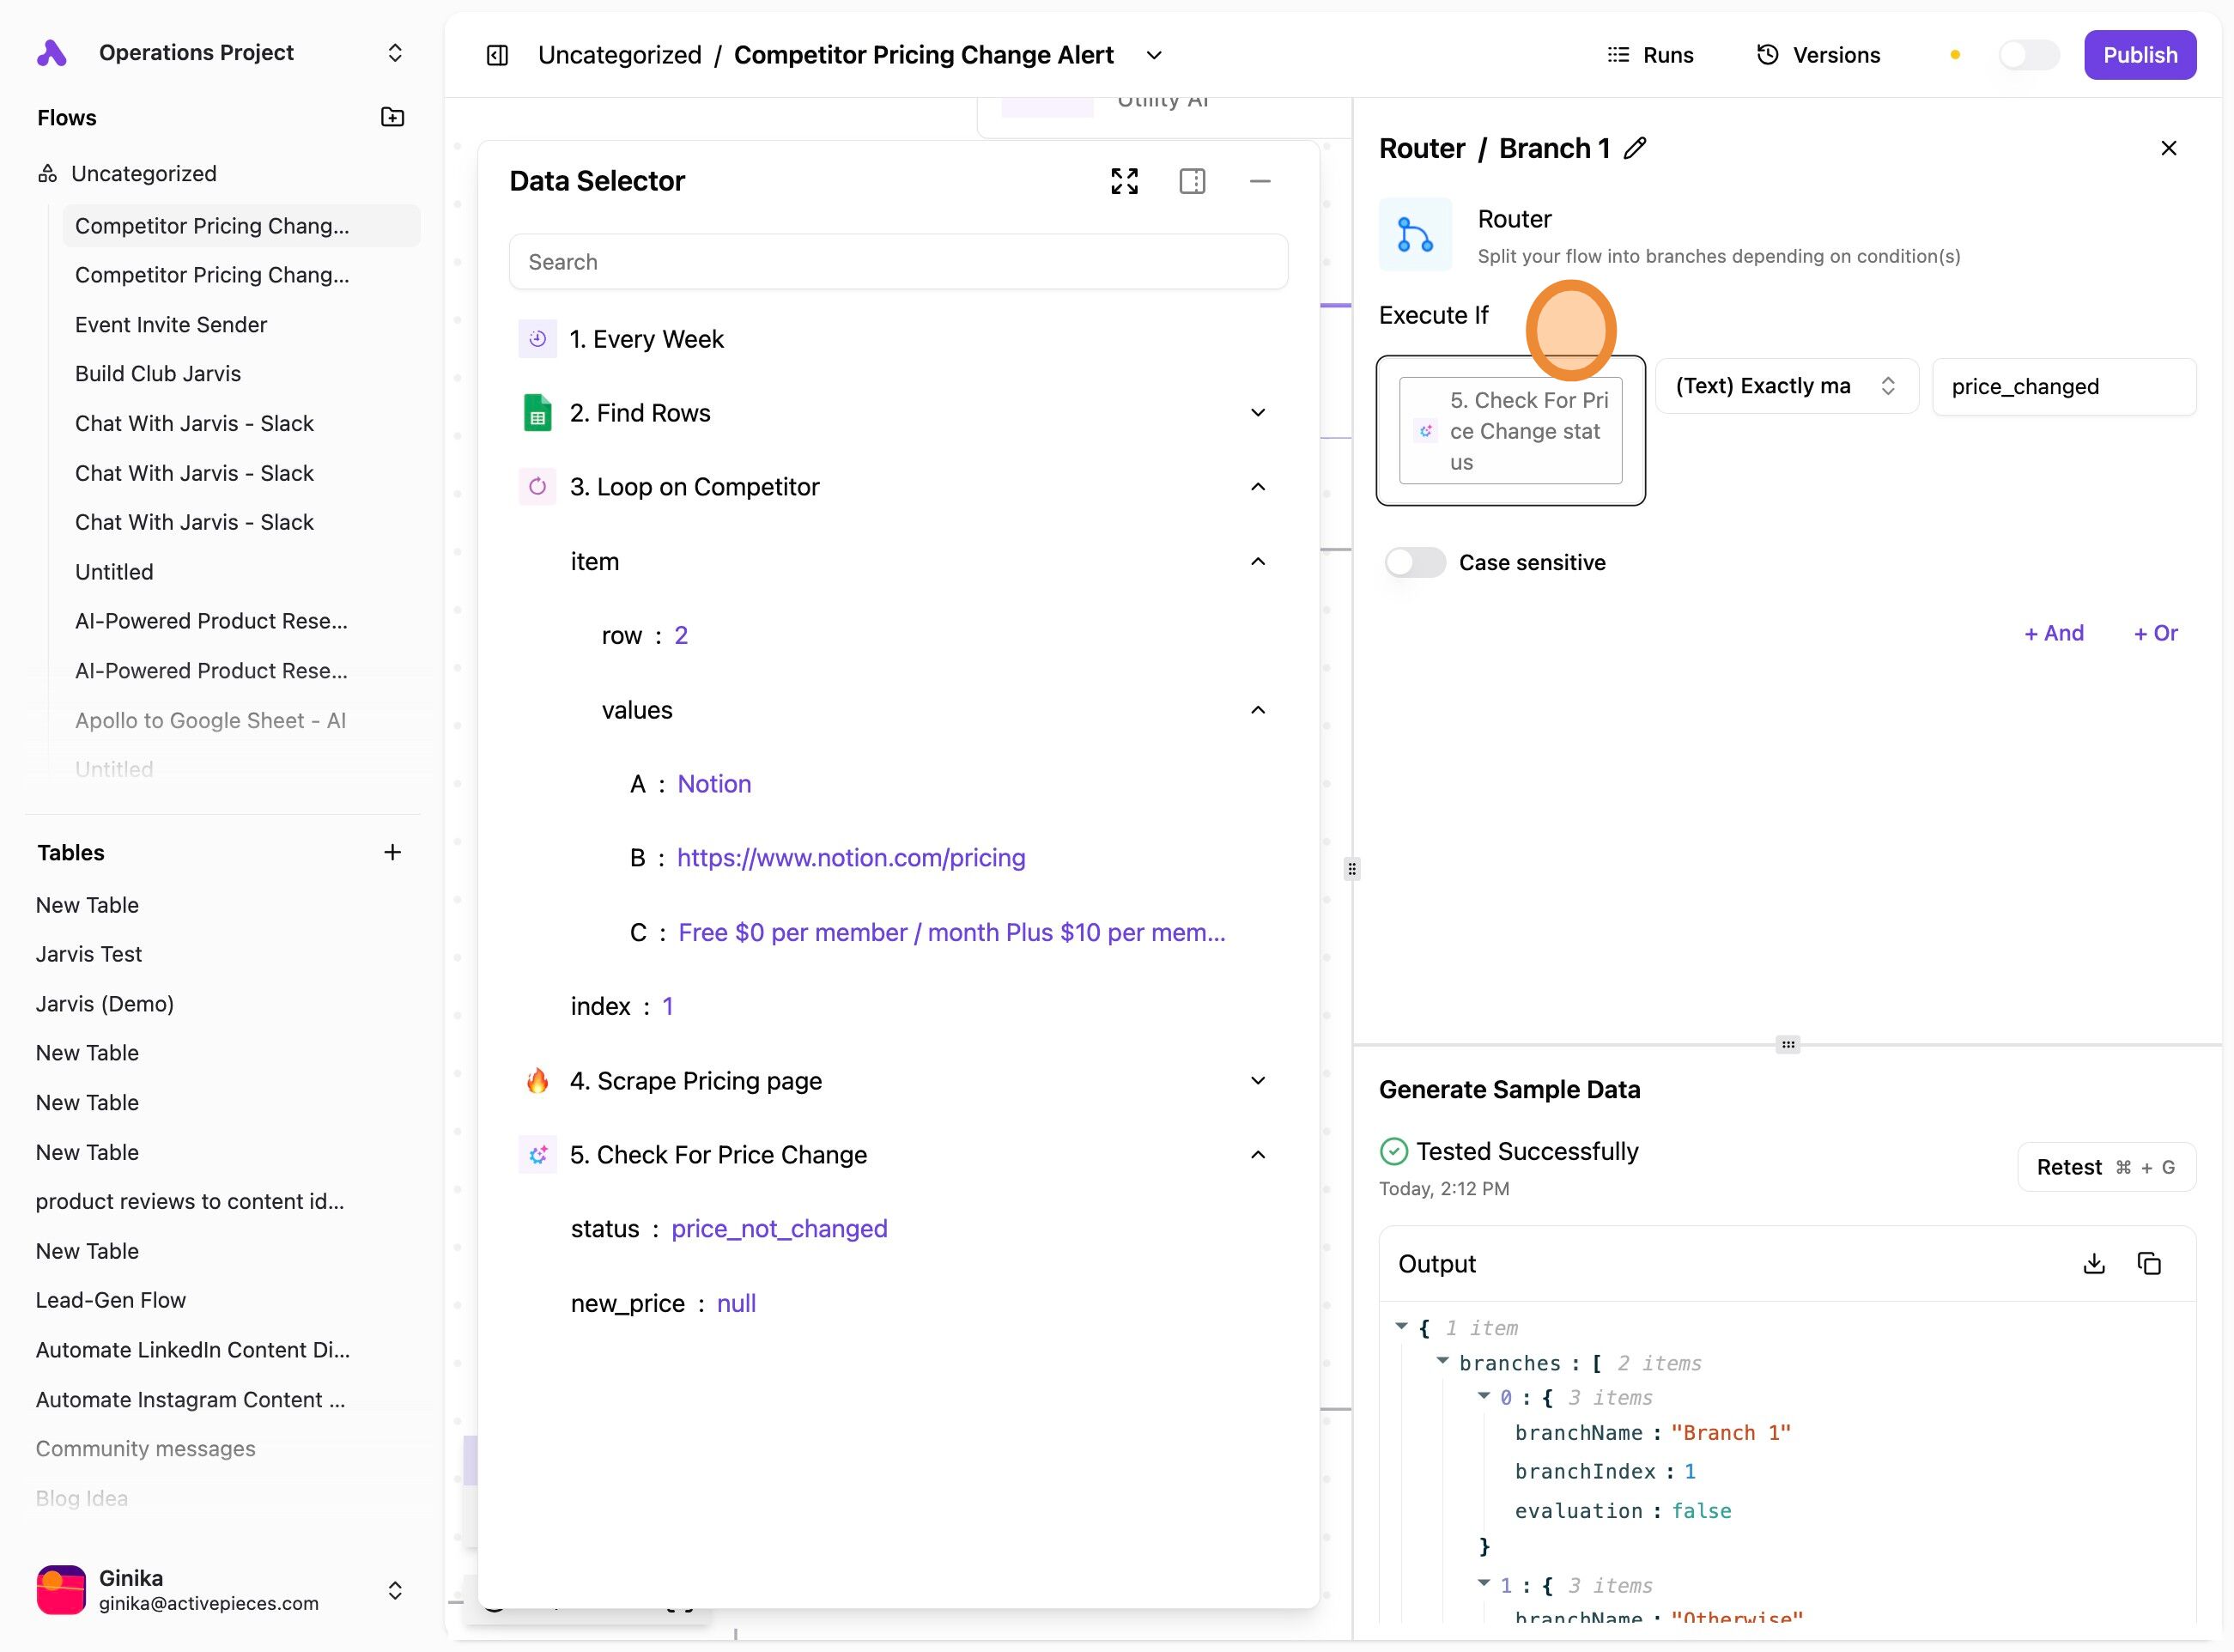
Task: Download the sample output data
Action: coord(2093,1264)
